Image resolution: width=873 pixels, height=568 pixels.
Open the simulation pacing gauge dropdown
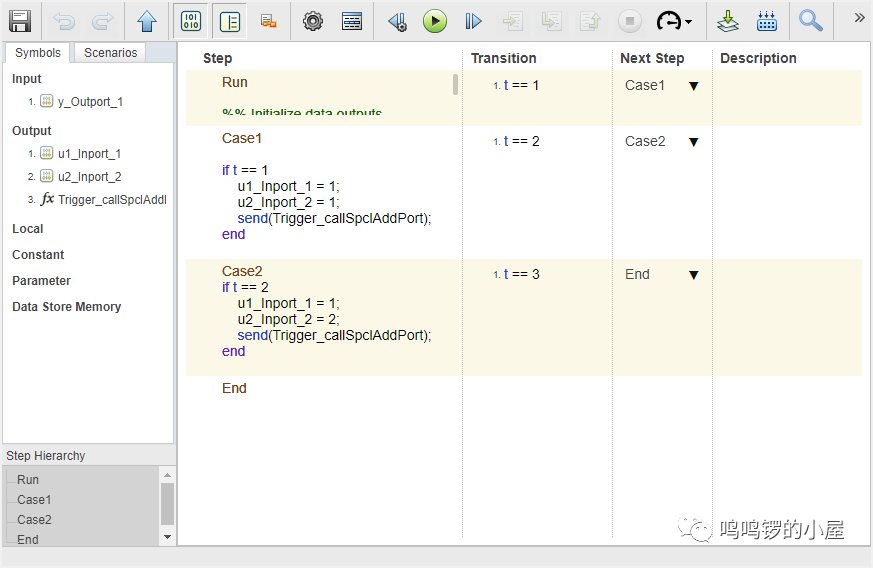point(674,21)
